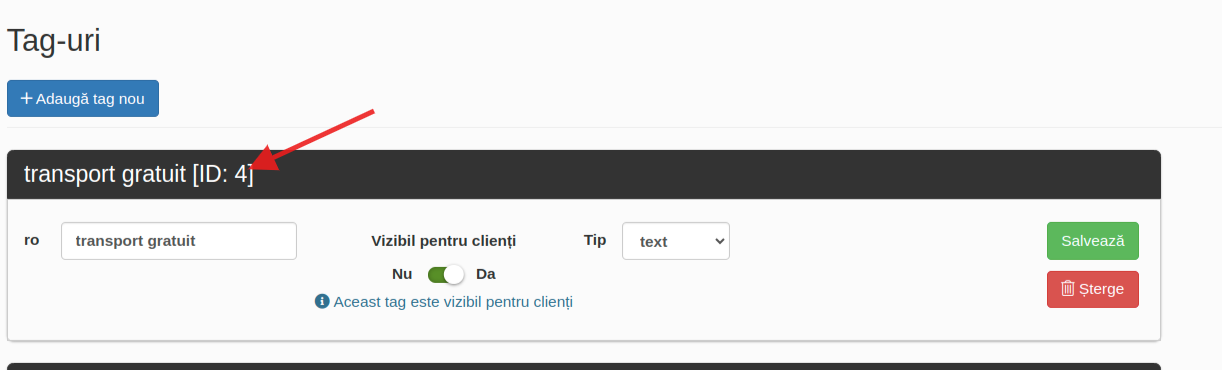Viewport: 1222px width, 370px height.
Task: Focus the ro field containing transport gratuit
Action: pos(179,241)
